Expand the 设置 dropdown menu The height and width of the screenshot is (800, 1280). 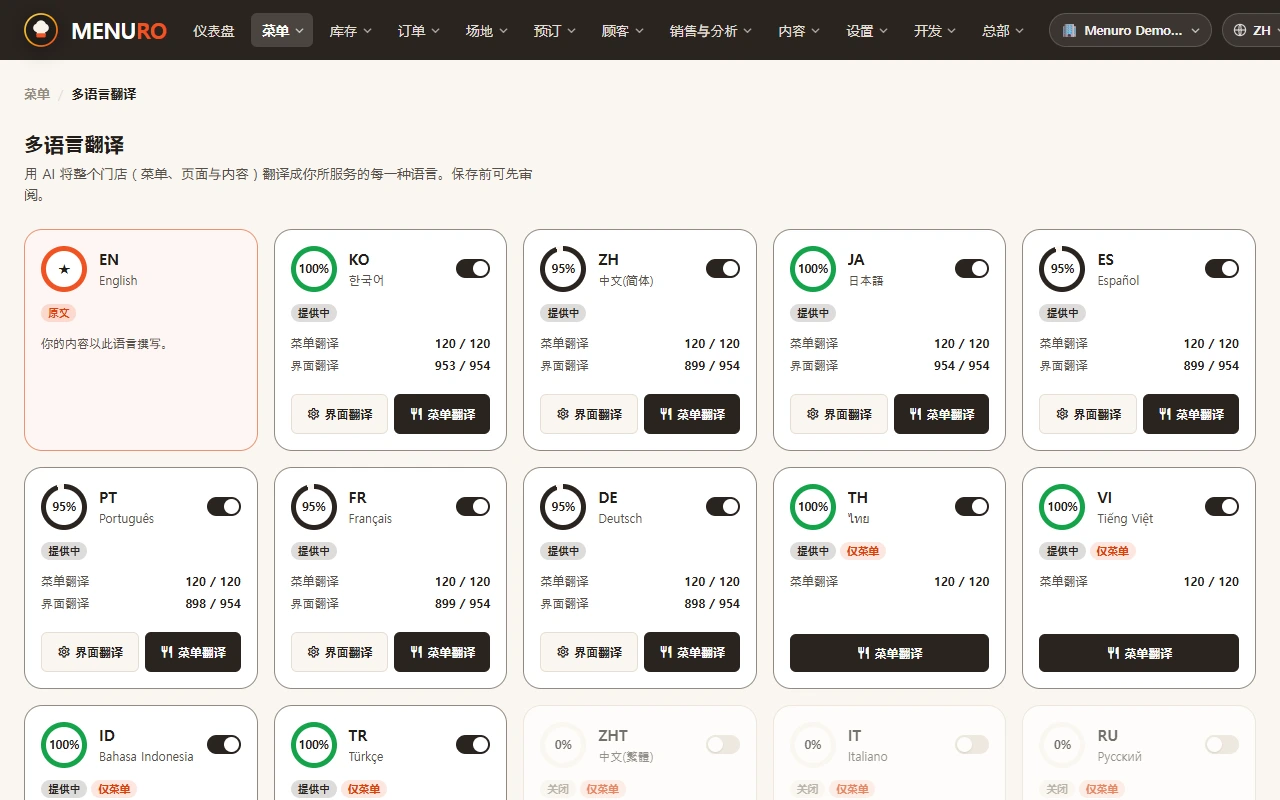pyautogui.click(x=867, y=31)
